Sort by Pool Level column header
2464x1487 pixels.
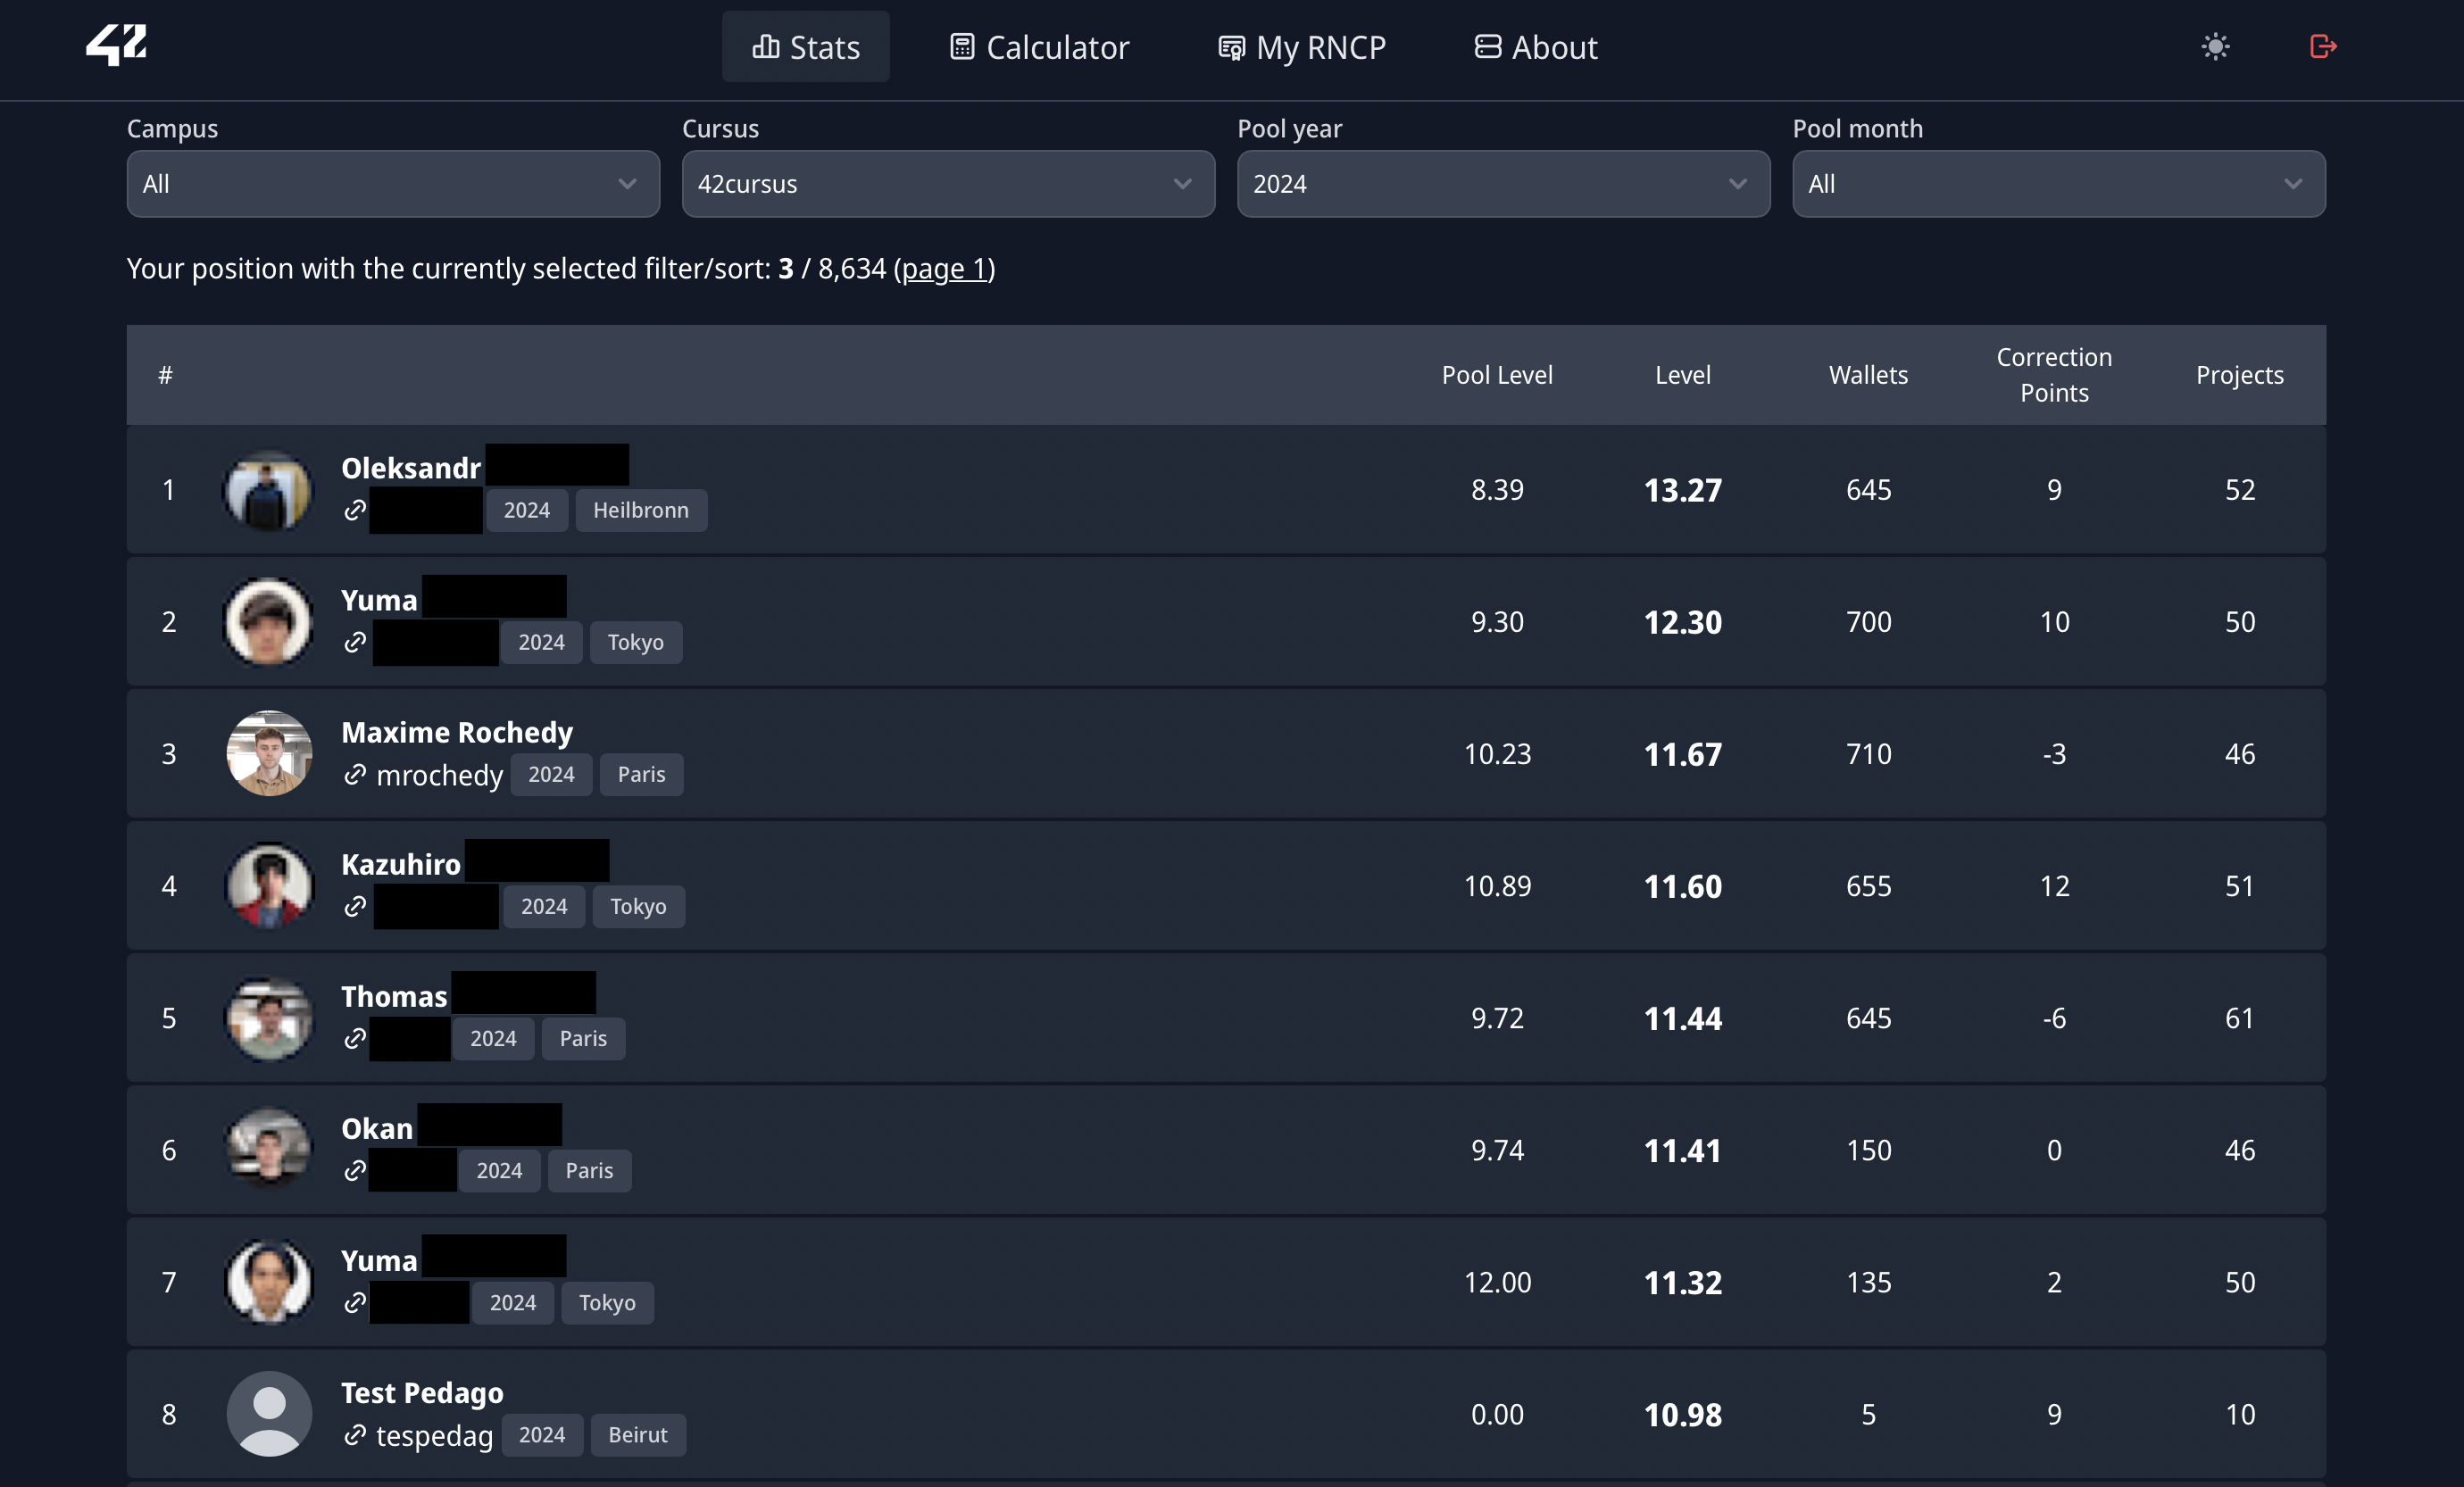coord(1496,375)
